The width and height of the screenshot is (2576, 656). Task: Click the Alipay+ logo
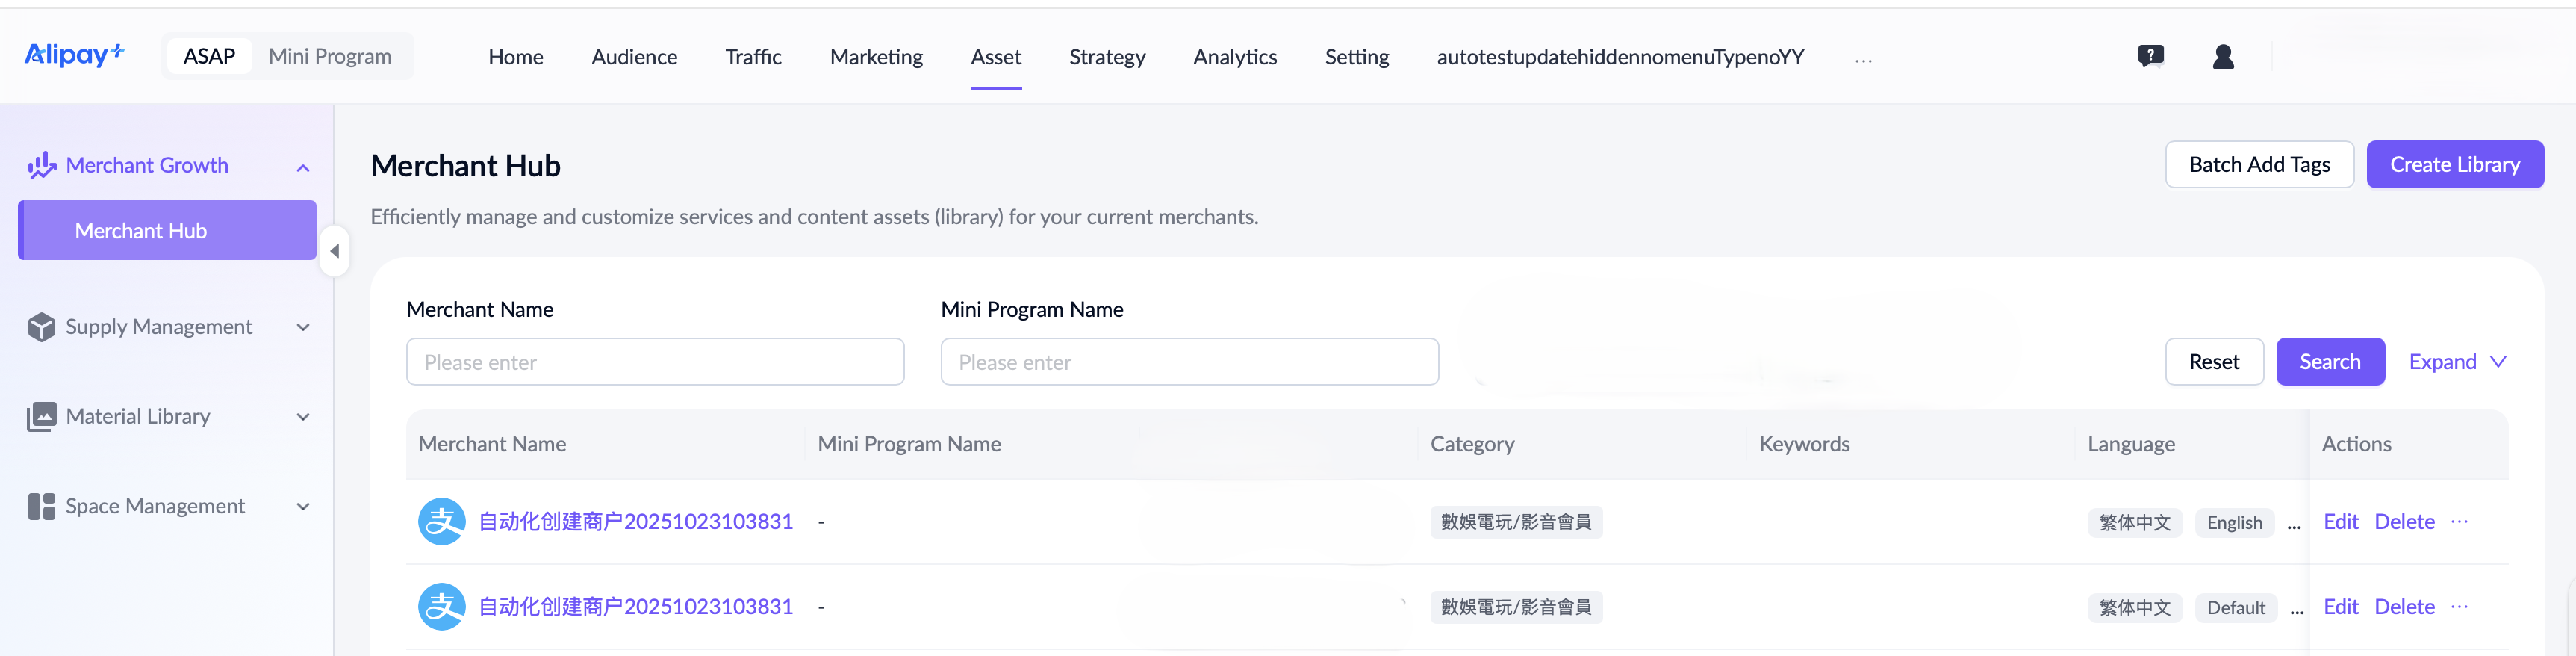(74, 55)
